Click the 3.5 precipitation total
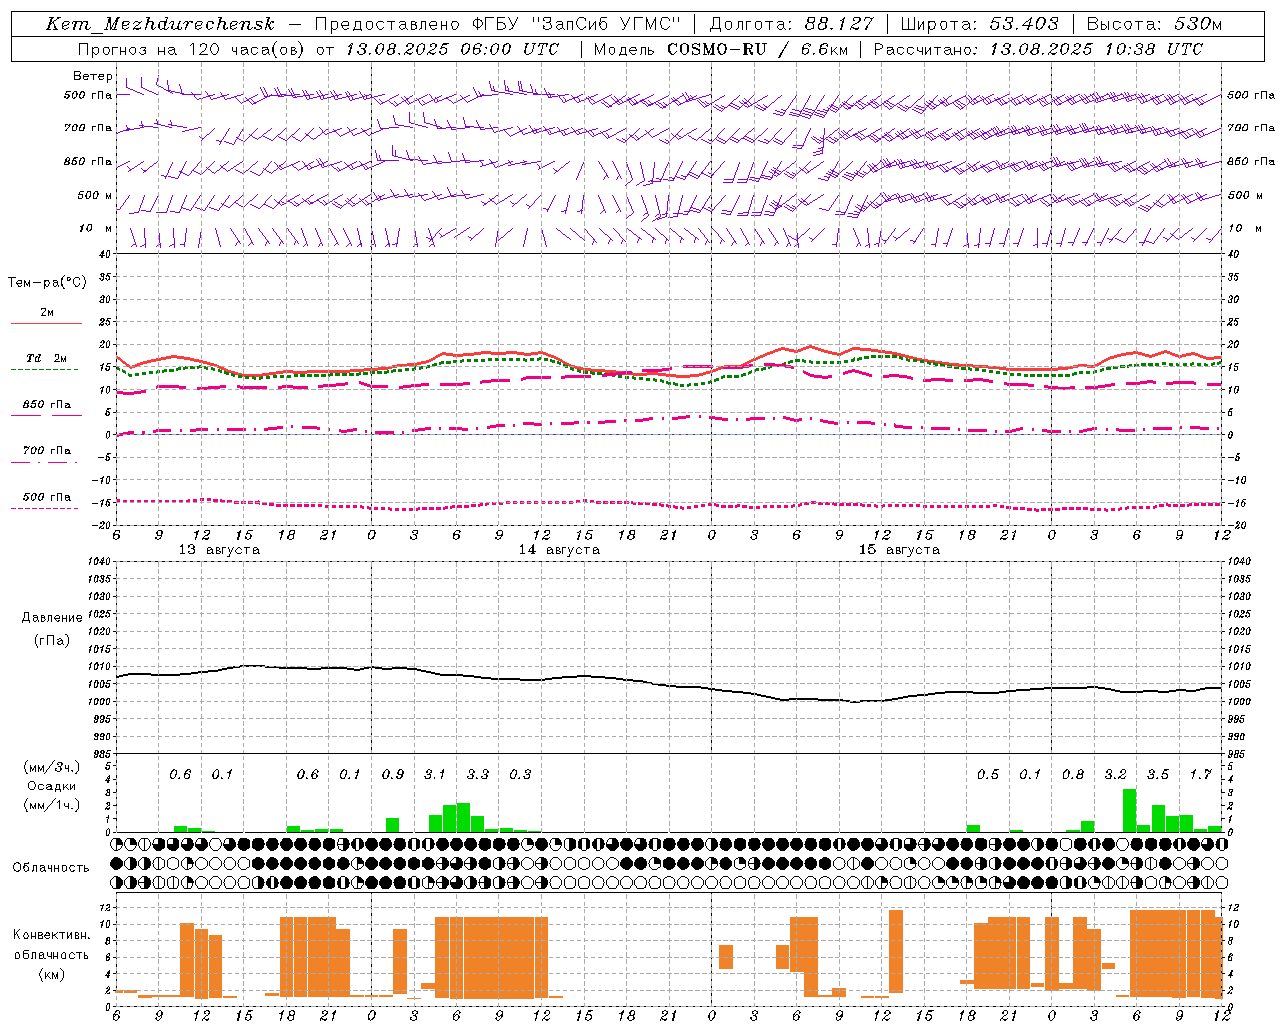The width and height of the screenshot is (1280, 1024). (x=1158, y=775)
